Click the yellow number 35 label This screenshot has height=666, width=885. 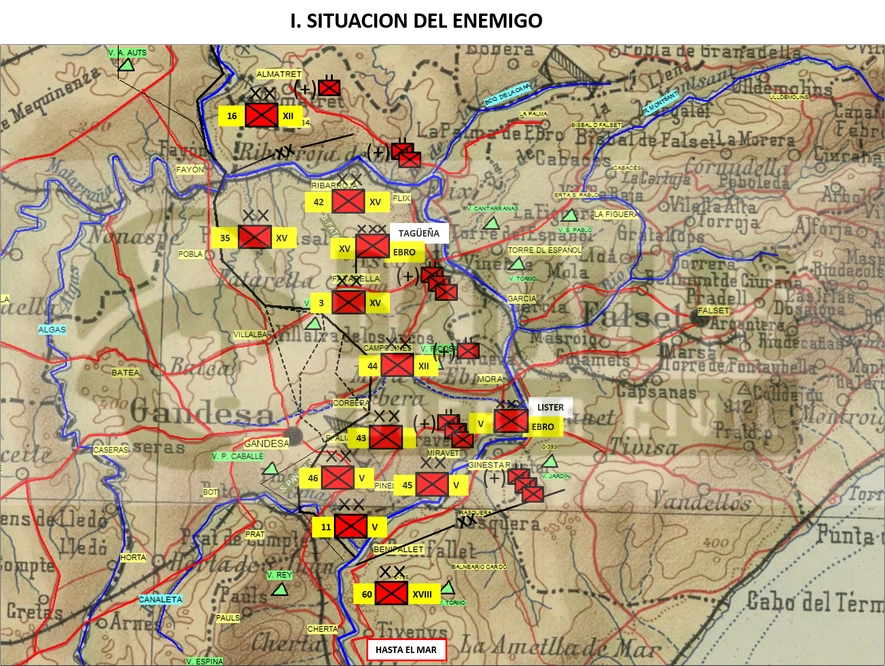pyautogui.click(x=225, y=238)
